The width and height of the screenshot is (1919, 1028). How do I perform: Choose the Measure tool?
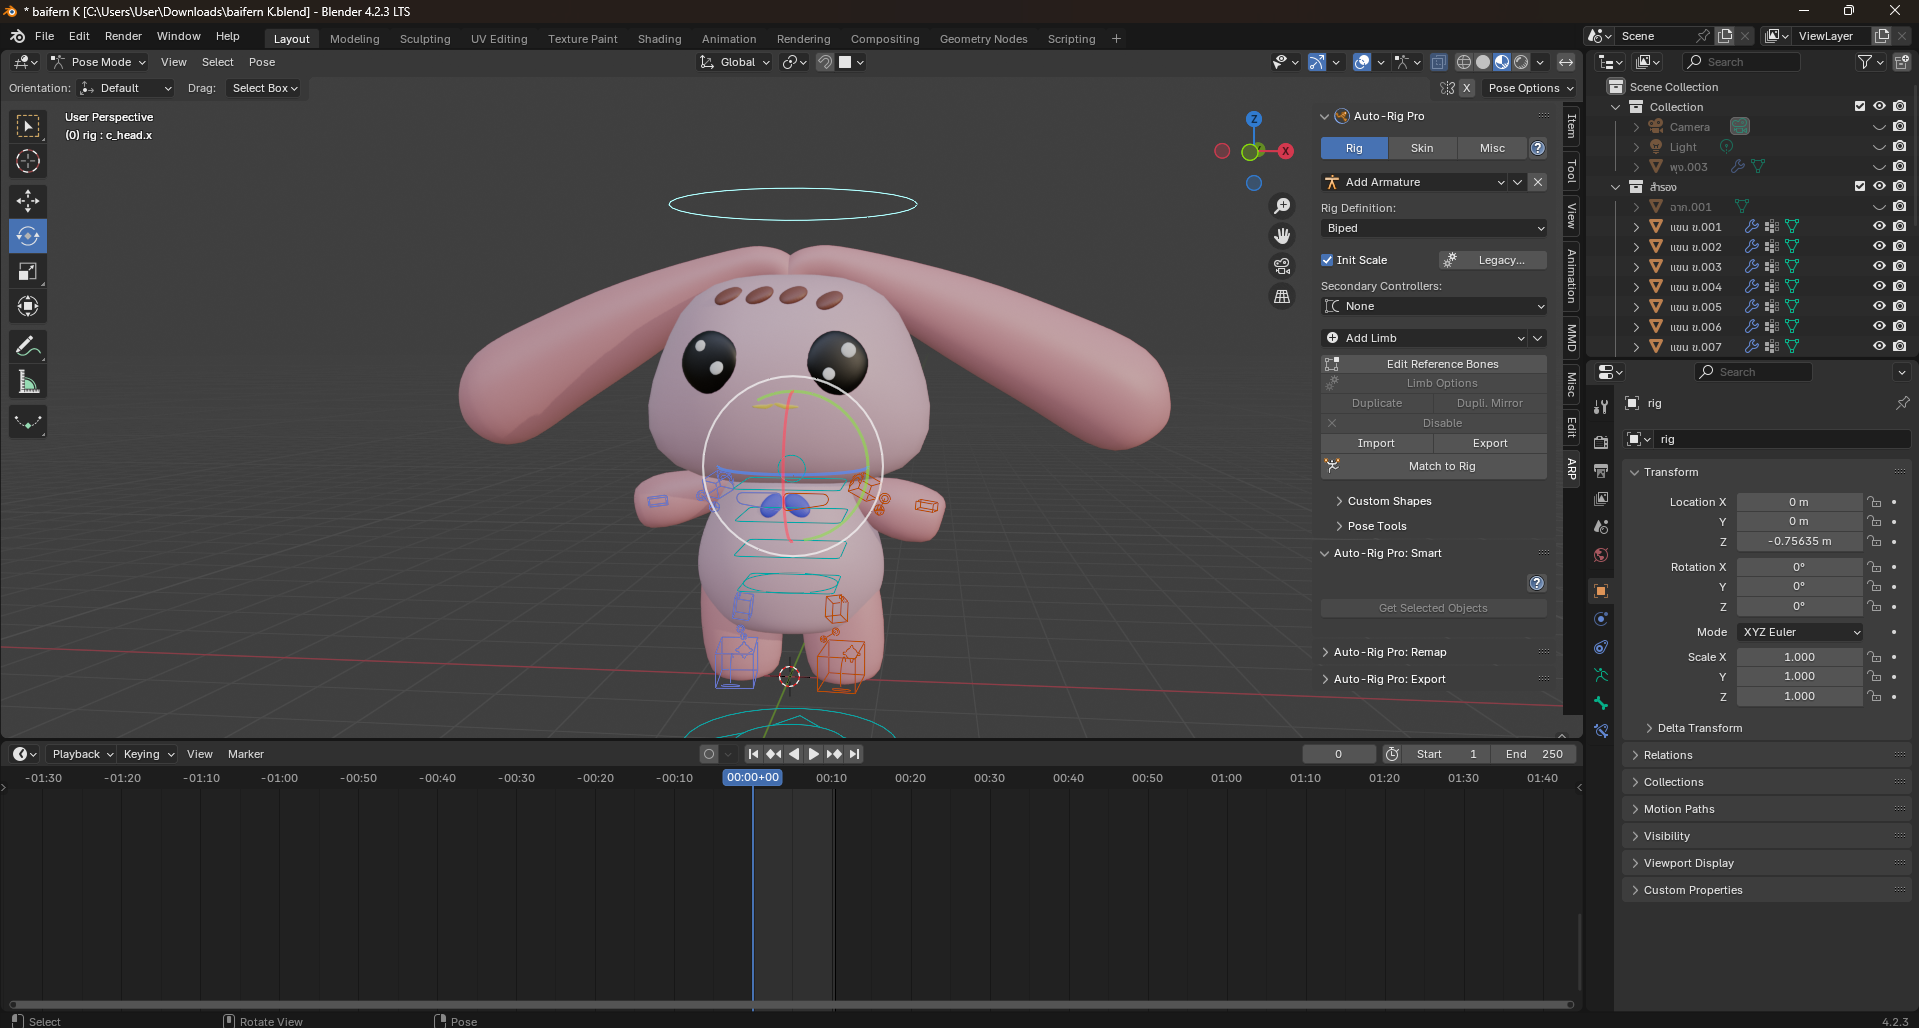[x=28, y=382]
